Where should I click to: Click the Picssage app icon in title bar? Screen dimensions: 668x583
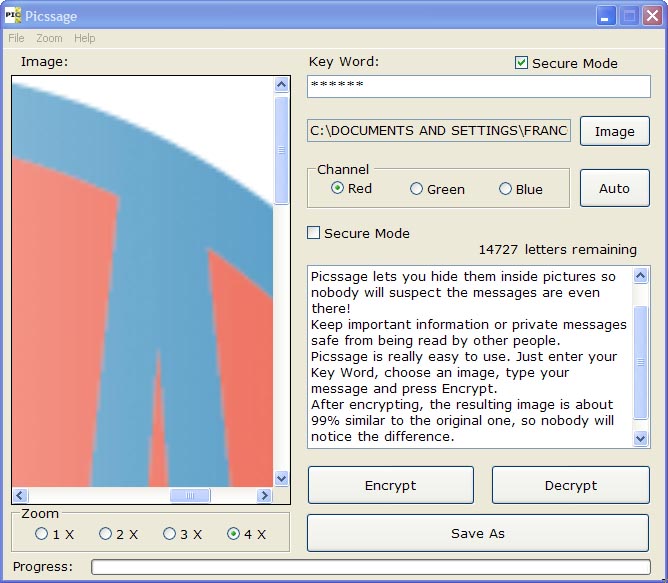[x=12, y=16]
